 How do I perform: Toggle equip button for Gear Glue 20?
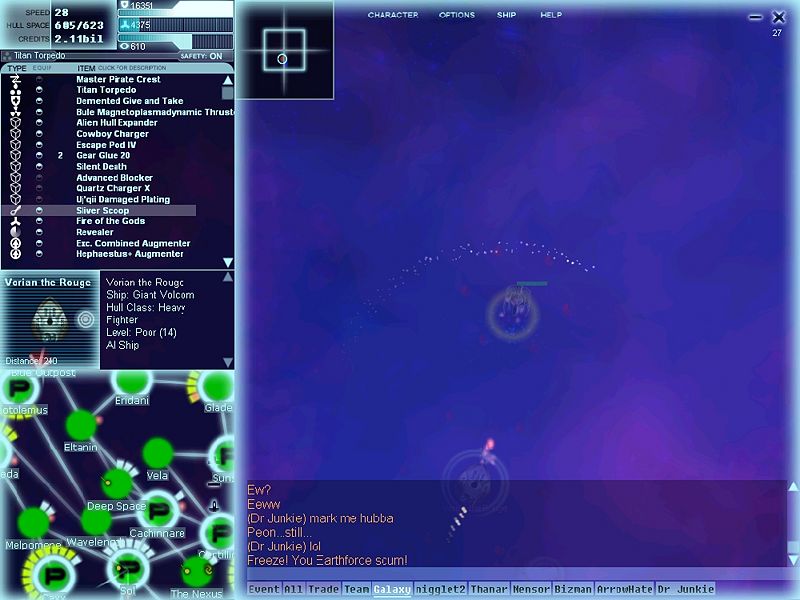pyautogui.click(x=39, y=156)
